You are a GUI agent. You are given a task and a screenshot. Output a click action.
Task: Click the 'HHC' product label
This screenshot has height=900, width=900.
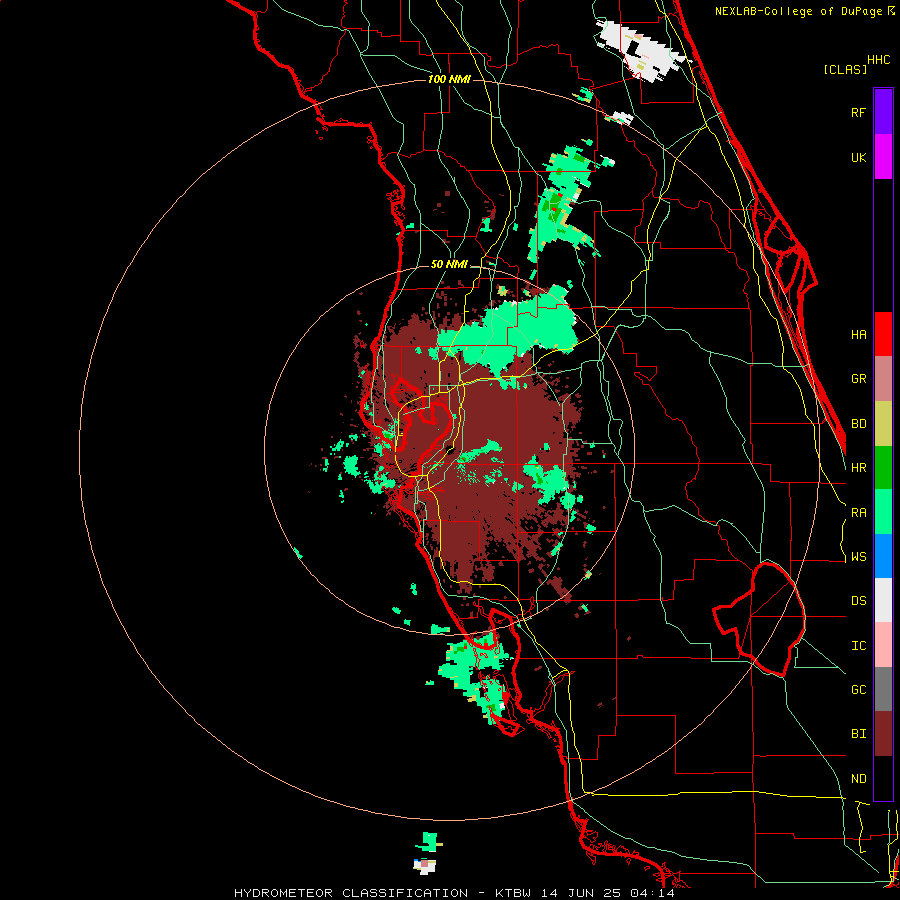[x=879, y=60]
